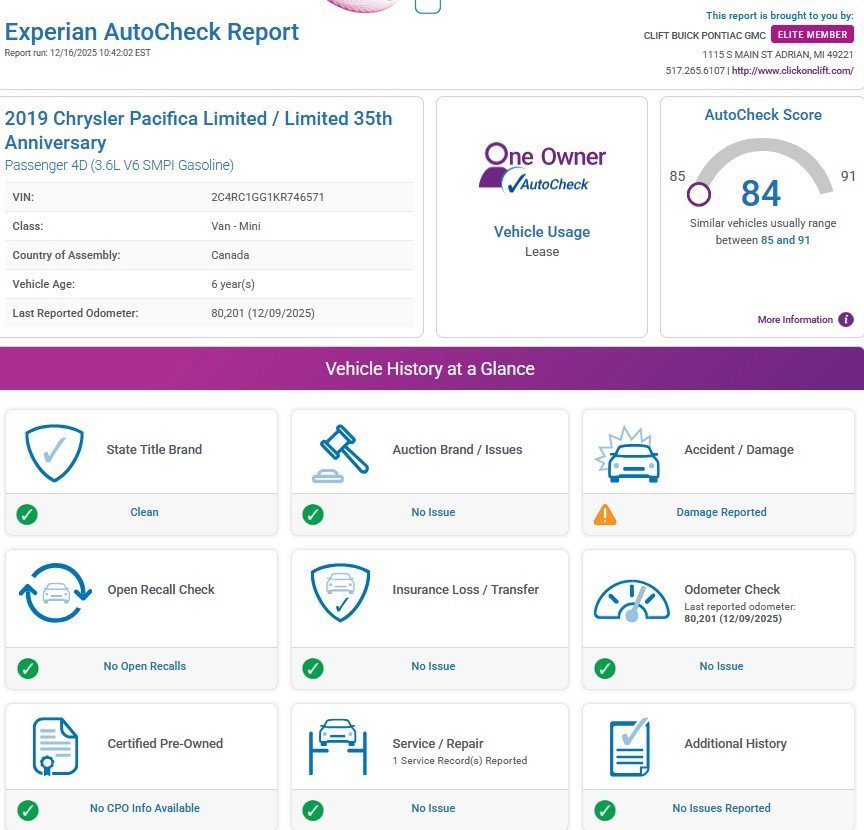Click the Service / Repair car lift icon
This screenshot has height=830, width=864.
click(338, 746)
